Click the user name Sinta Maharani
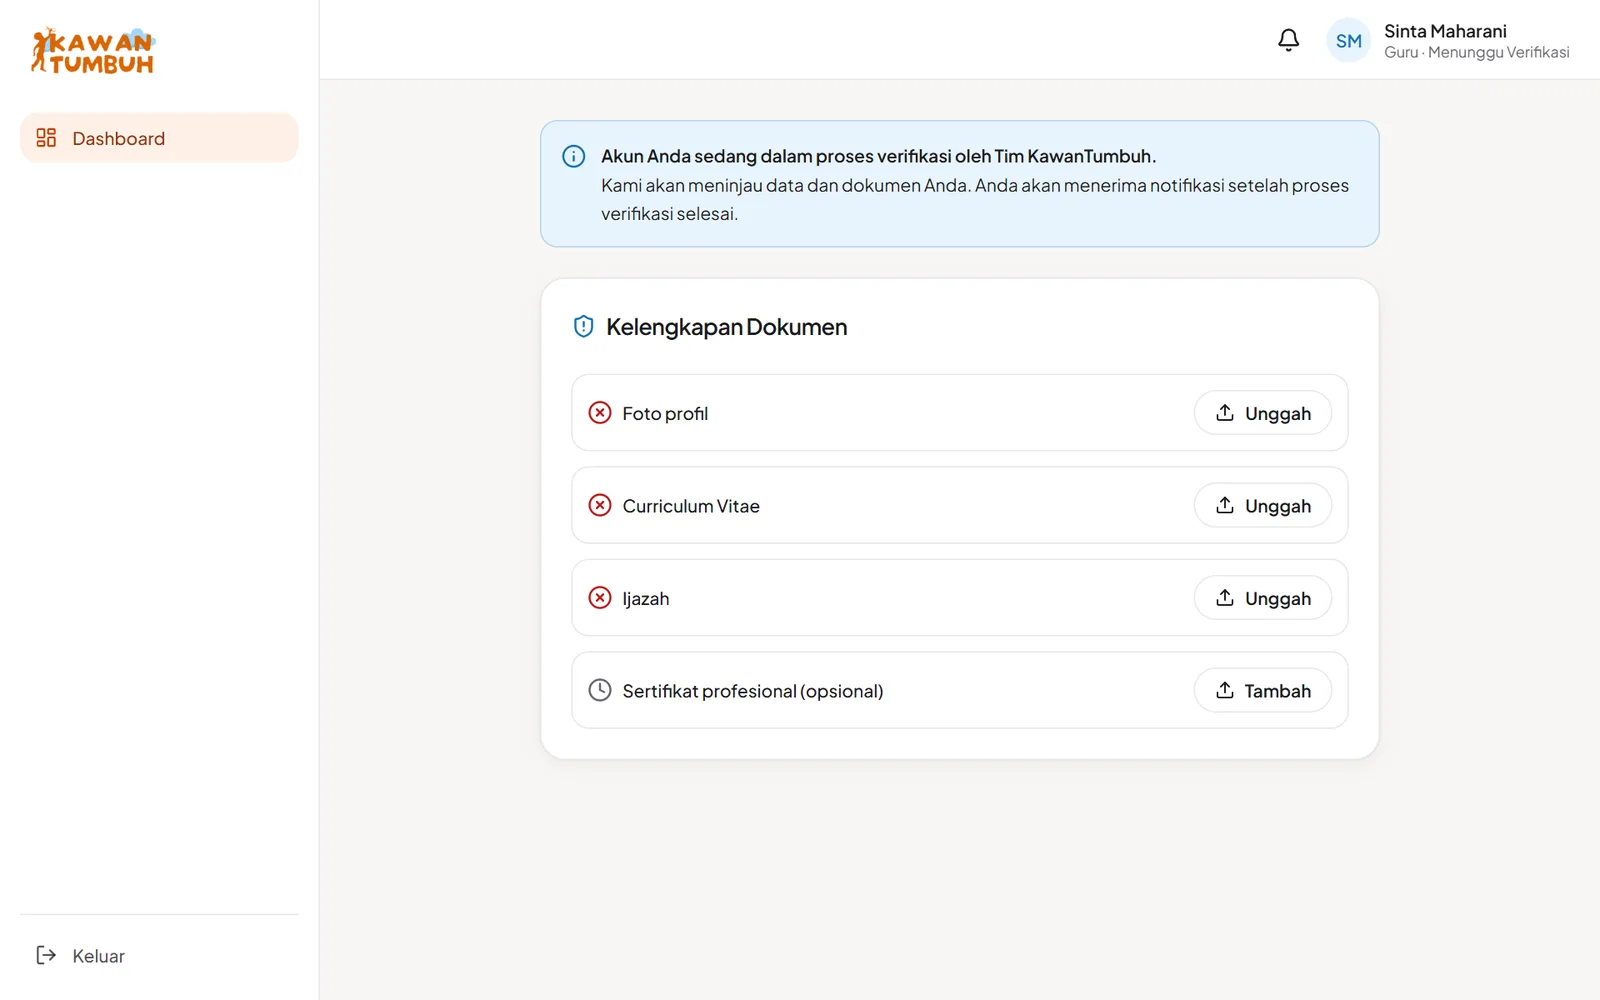1600x1000 pixels. coord(1445,31)
